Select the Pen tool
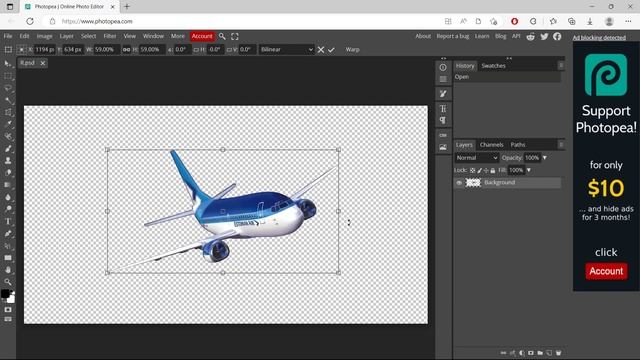Image resolution: width=640 pixels, height=360 pixels. coord(8,233)
